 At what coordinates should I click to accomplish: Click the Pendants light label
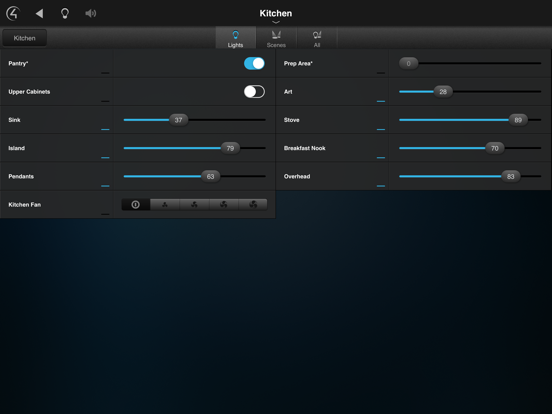coord(21,176)
